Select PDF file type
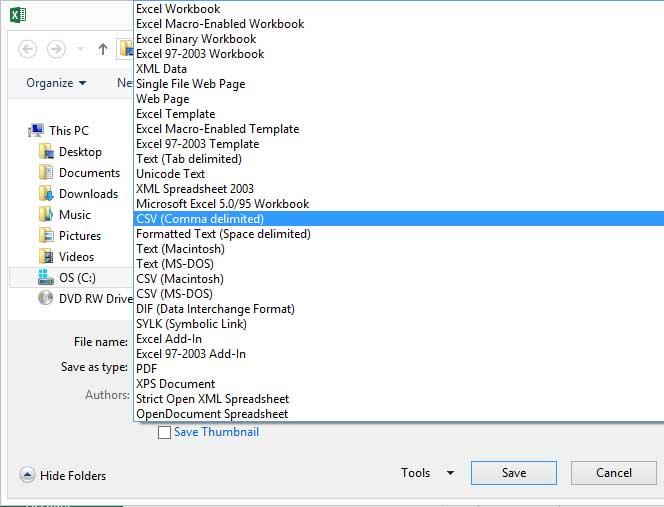664x507 pixels. point(398,369)
